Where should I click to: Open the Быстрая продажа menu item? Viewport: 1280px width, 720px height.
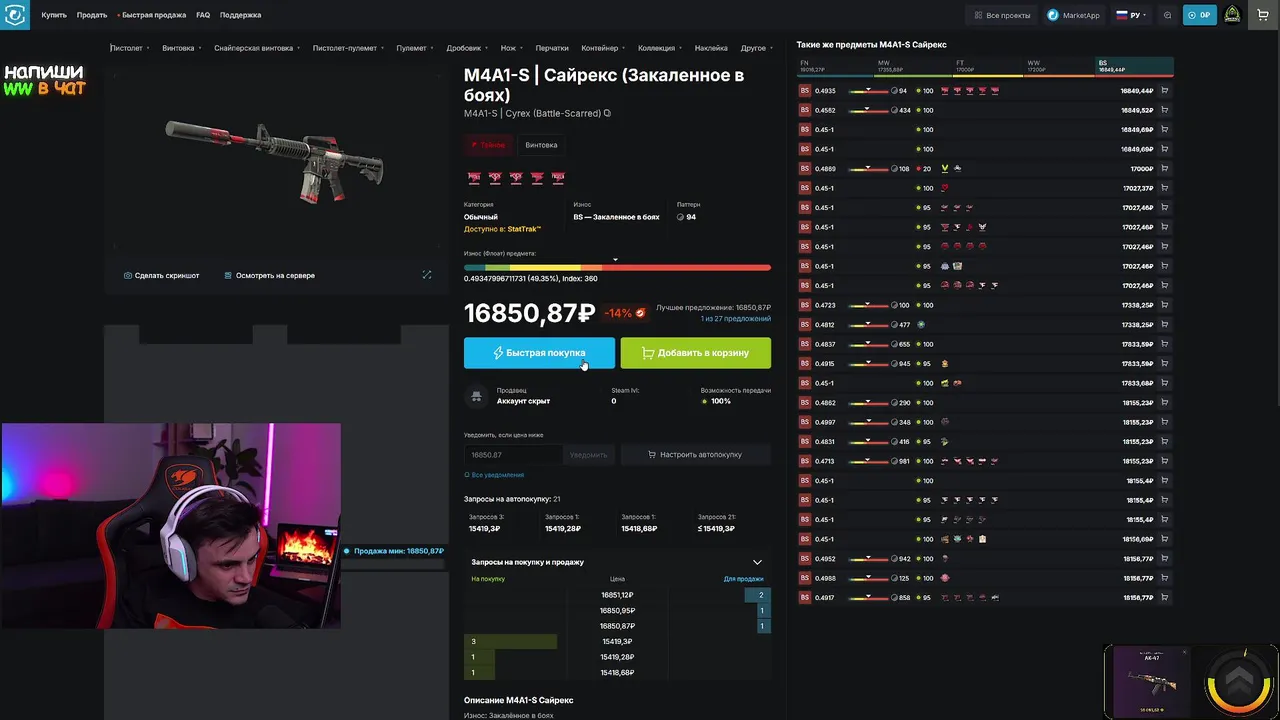[151, 15]
